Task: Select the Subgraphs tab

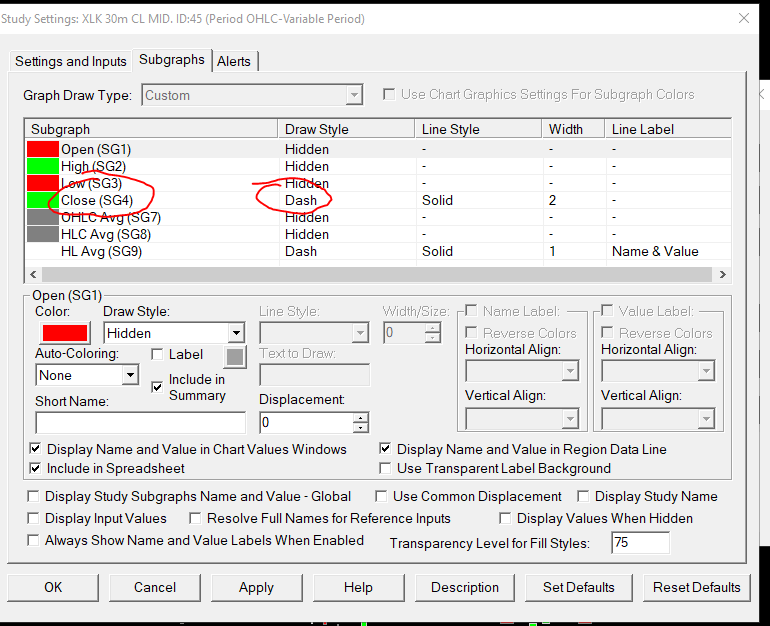Action: [171, 60]
